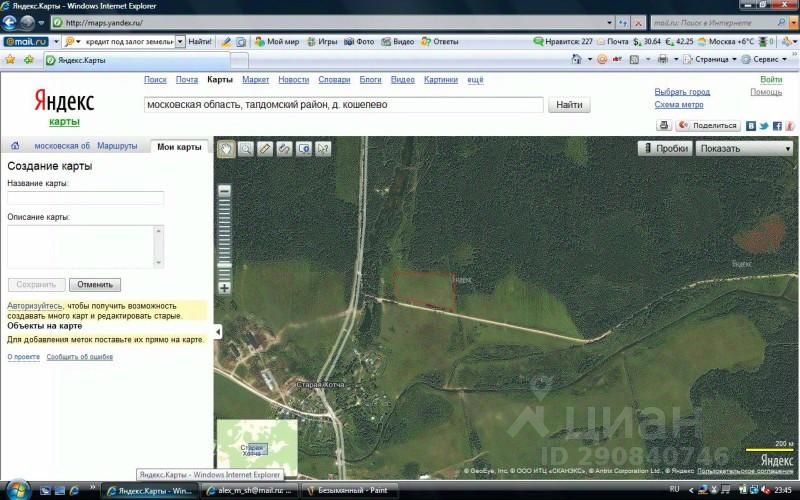This screenshot has width=800, height=500.
Task: Click the Название карты input field
Action: [86, 198]
